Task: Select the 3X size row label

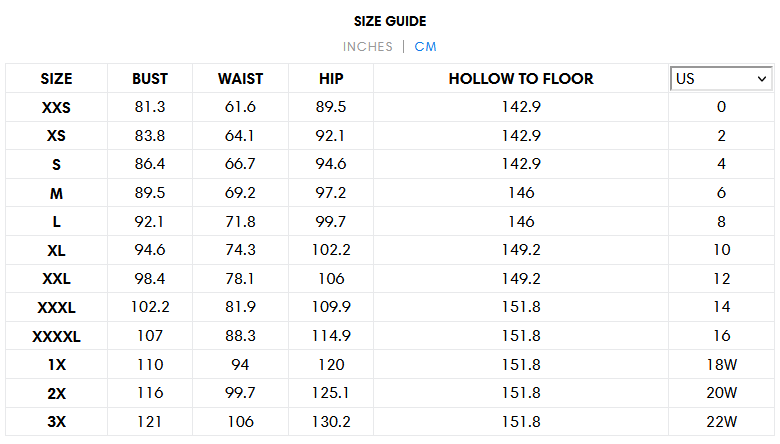Action: coord(56,422)
